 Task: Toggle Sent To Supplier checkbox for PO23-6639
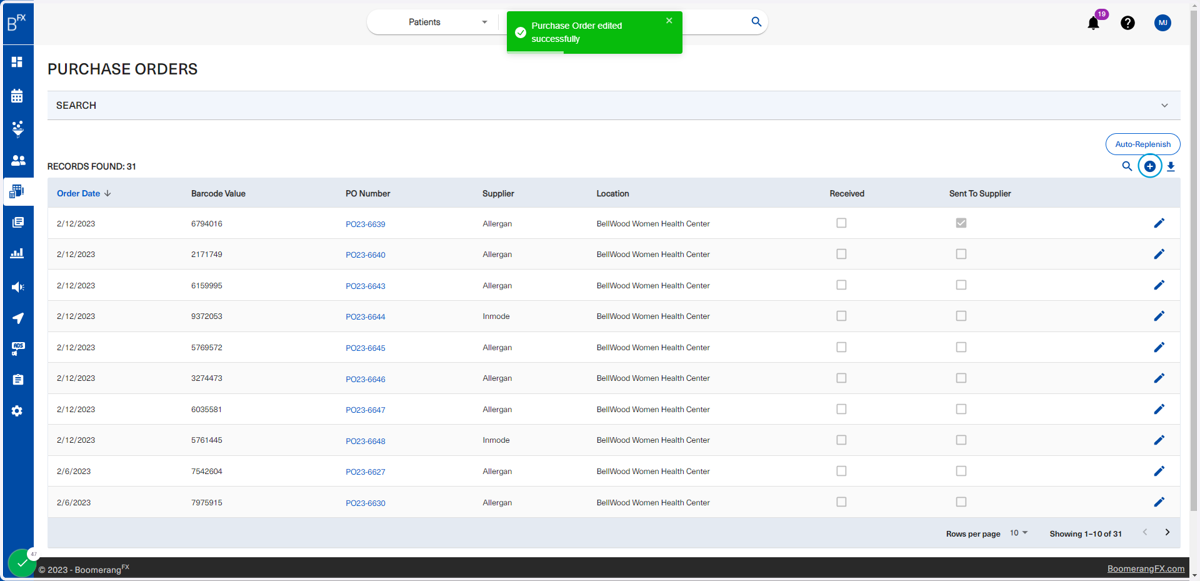click(x=961, y=223)
